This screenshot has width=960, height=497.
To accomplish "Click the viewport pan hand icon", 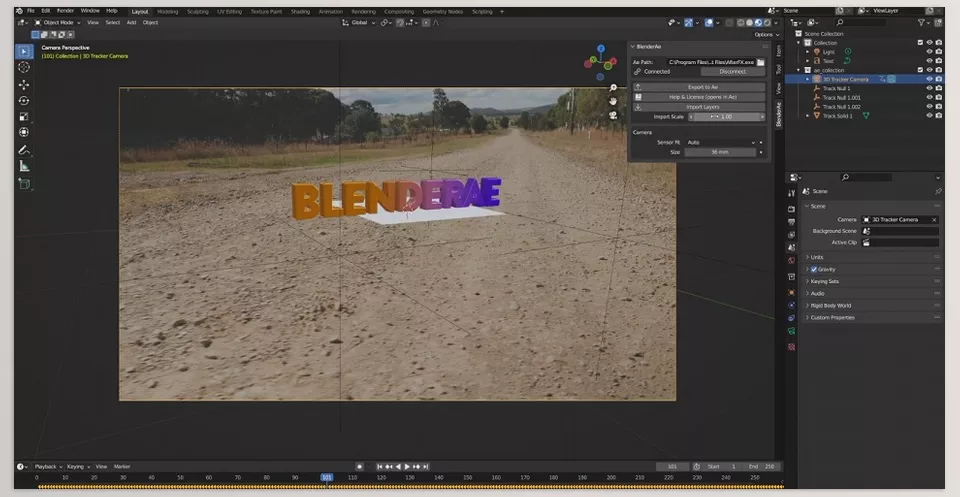I will 613,102.
